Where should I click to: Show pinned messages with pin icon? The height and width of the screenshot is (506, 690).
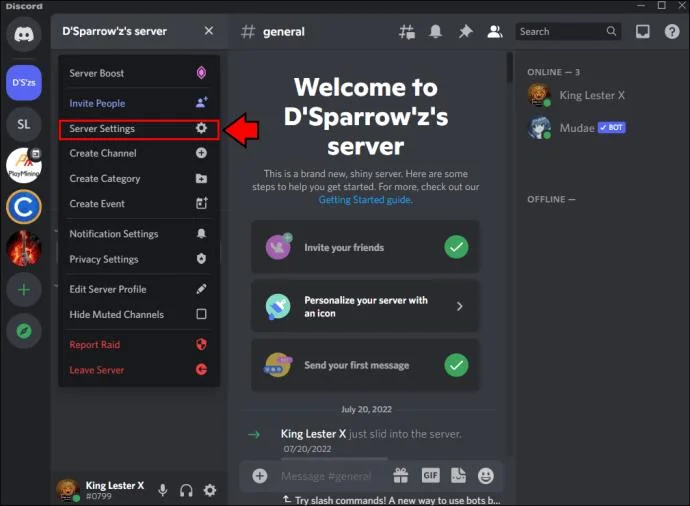pos(465,32)
